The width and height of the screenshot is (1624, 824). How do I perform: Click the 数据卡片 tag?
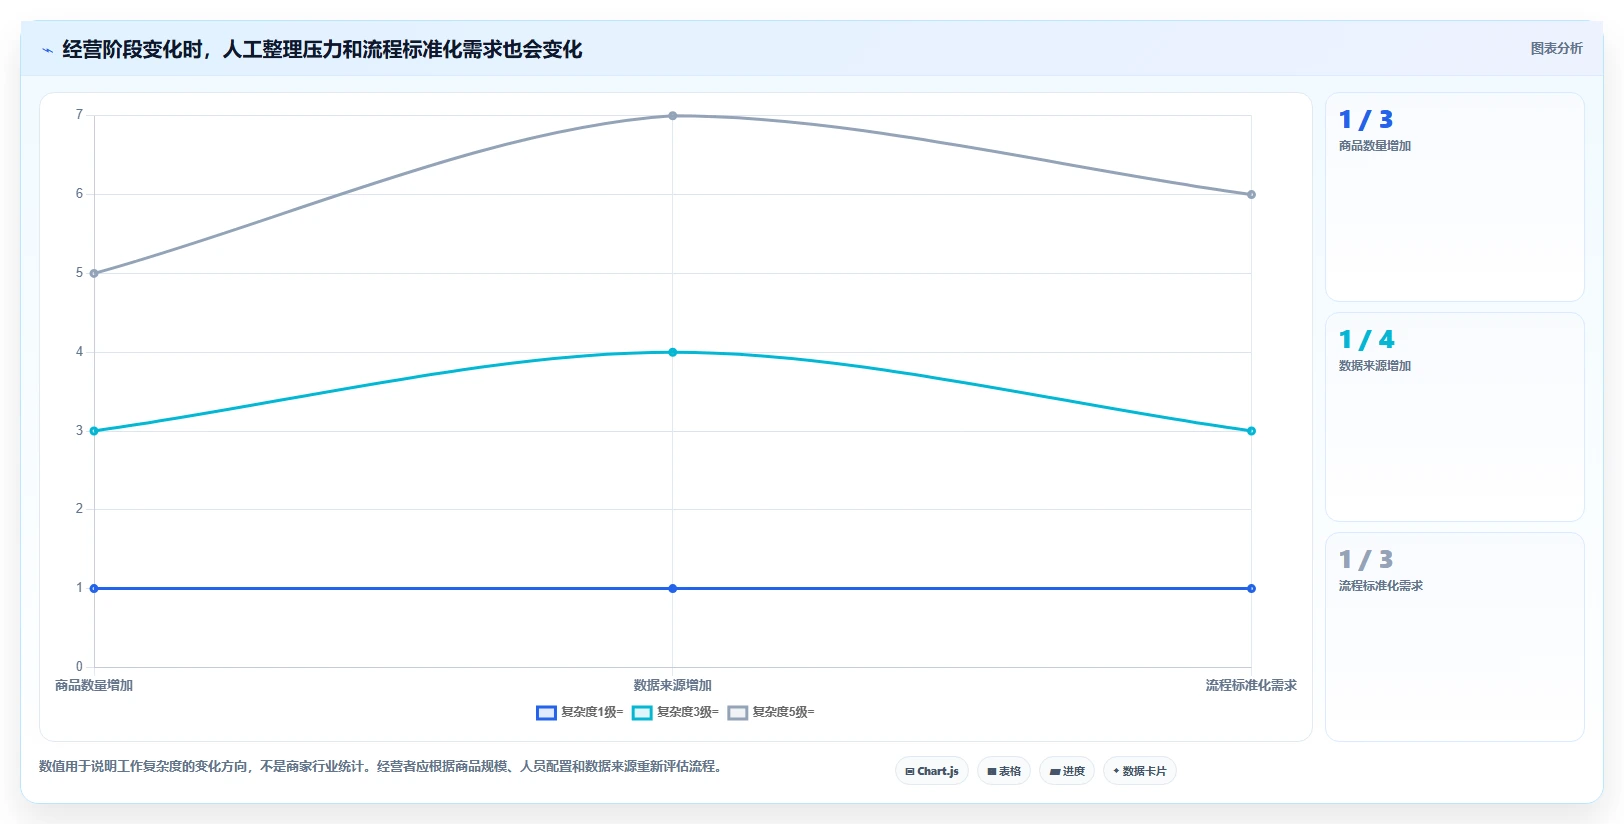click(x=1140, y=771)
